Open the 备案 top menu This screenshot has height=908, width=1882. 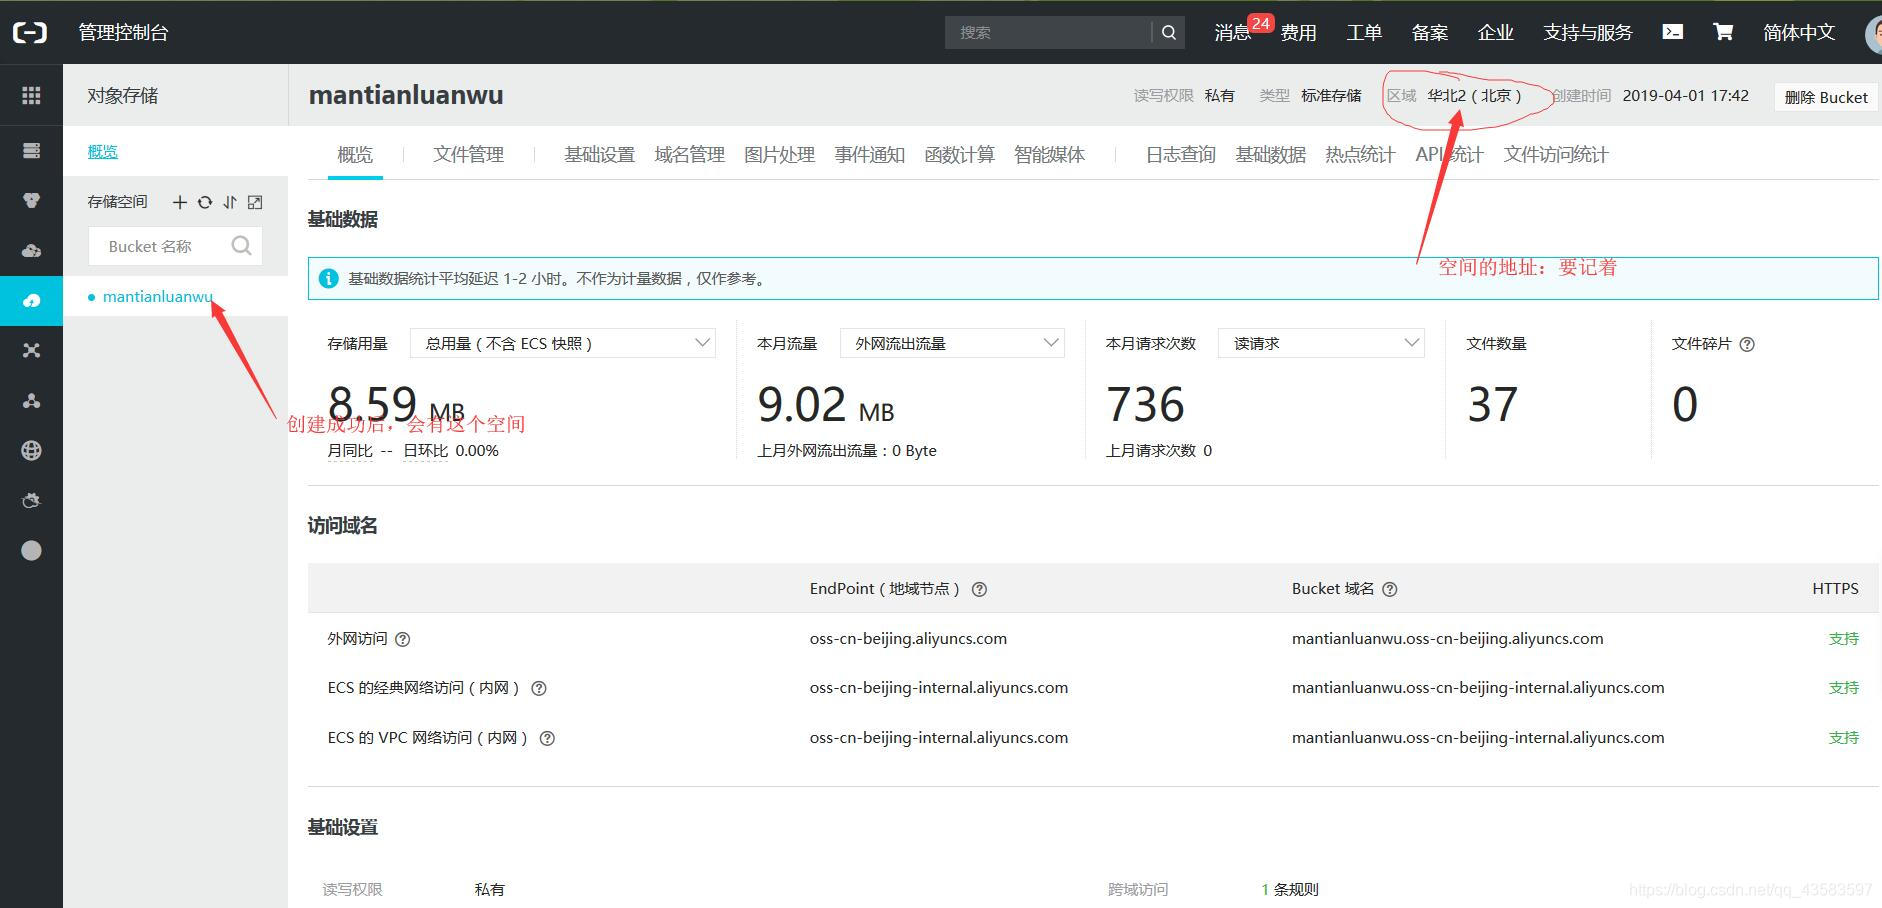(x=1430, y=32)
